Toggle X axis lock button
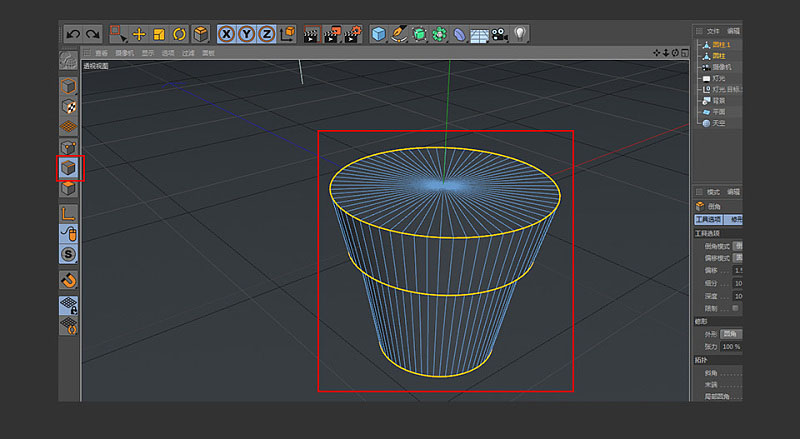 click(227, 34)
